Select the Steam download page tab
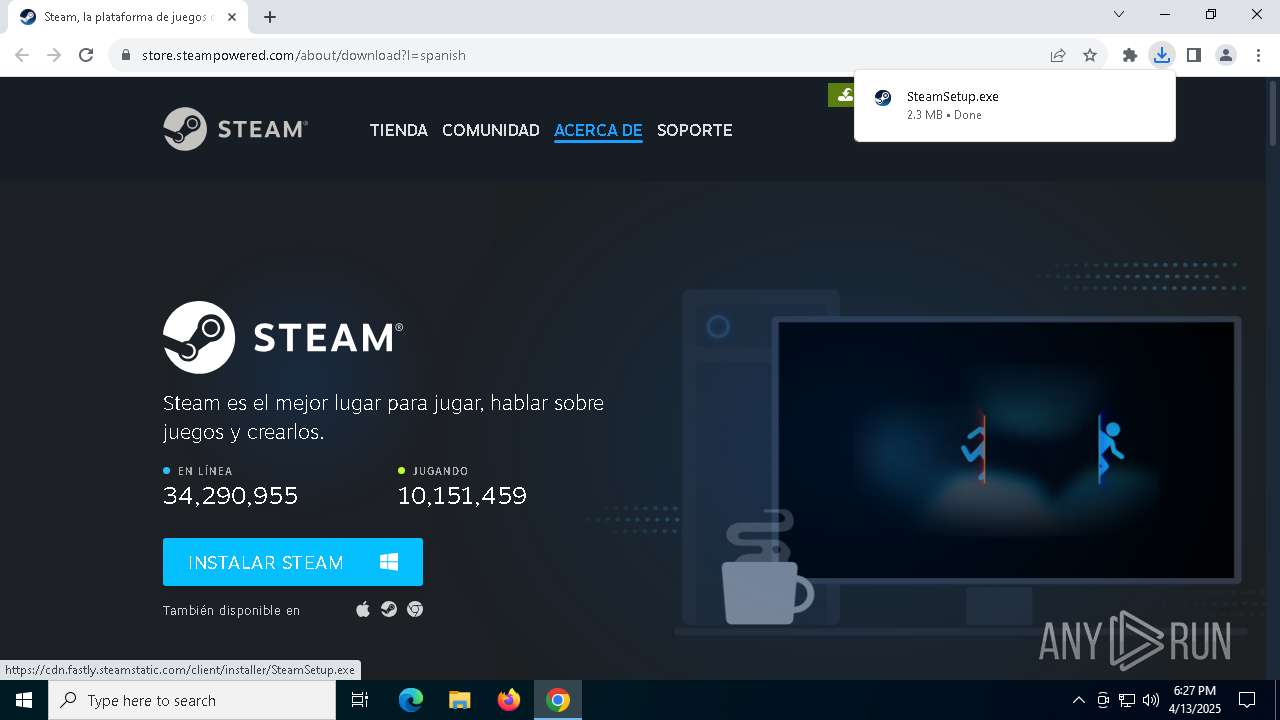1280x720 pixels. tap(127, 17)
